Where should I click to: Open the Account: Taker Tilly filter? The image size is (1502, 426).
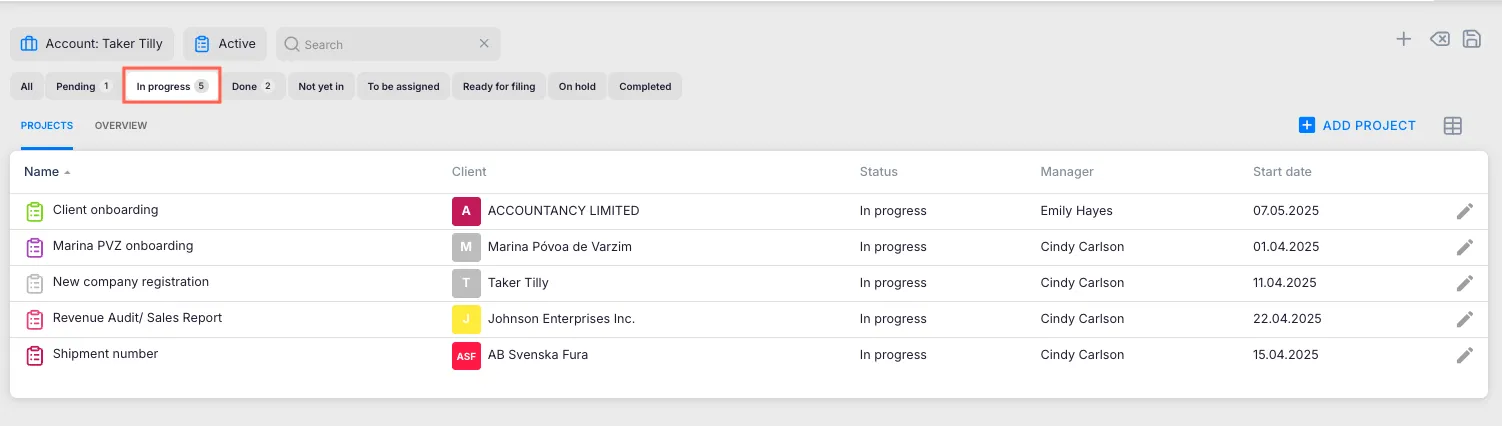(x=92, y=44)
